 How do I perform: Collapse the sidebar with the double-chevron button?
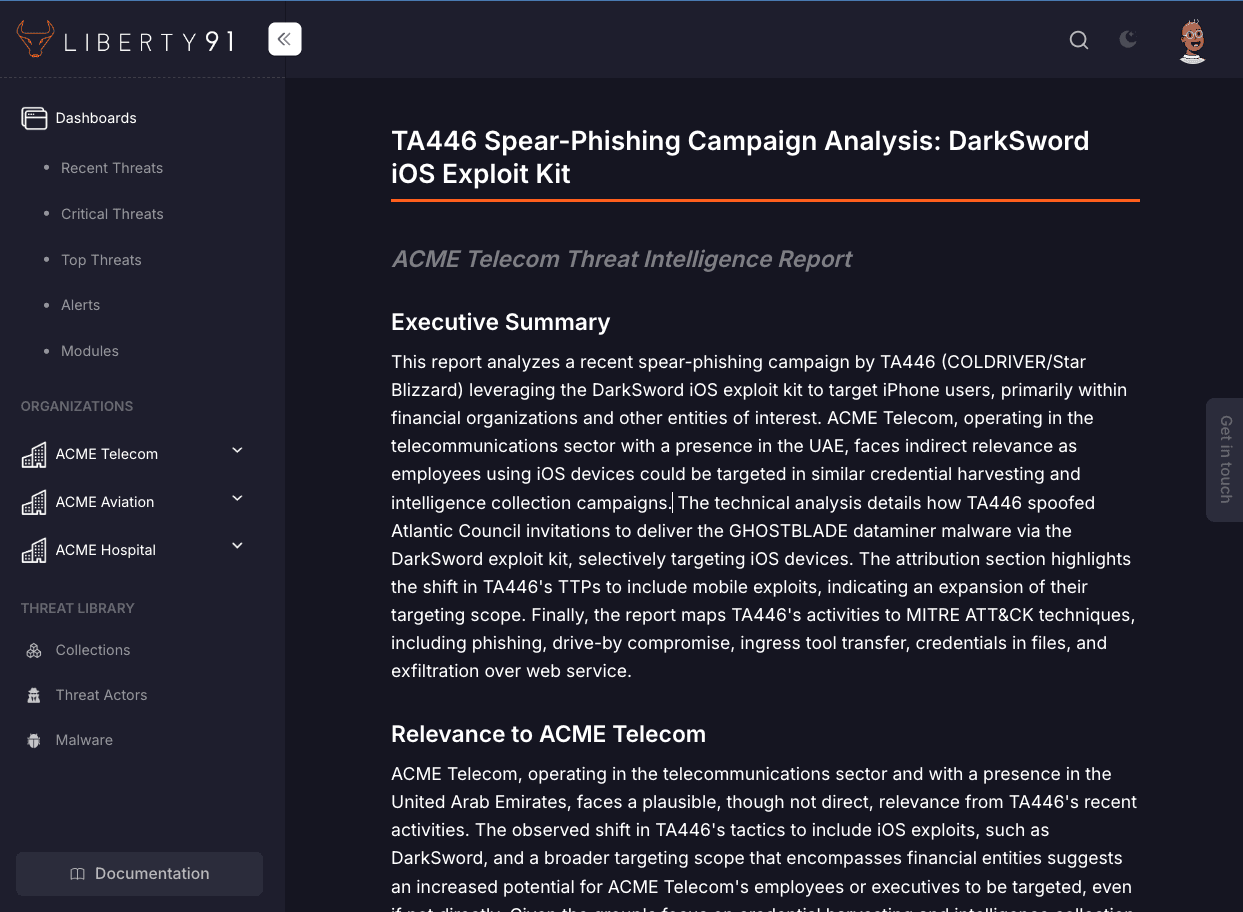[x=284, y=38]
